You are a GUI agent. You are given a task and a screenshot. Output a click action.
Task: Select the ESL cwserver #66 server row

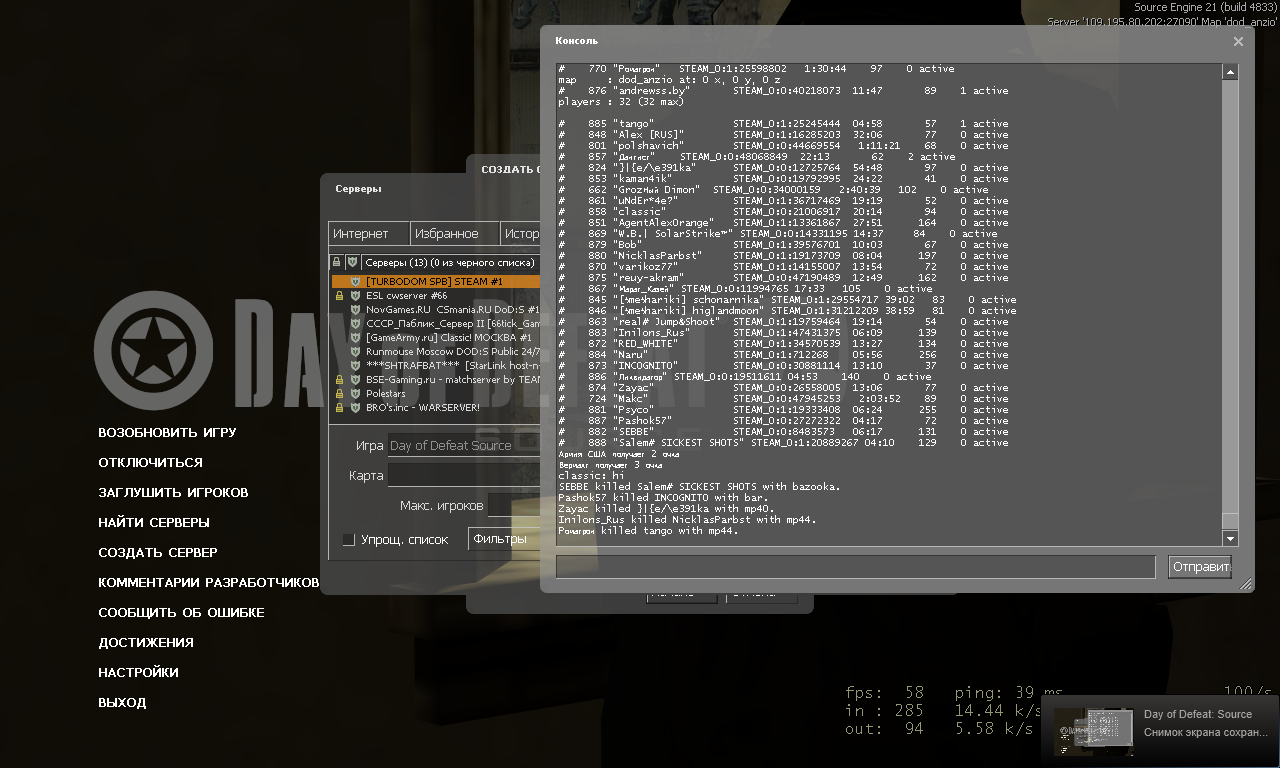pyautogui.click(x=436, y=296)
